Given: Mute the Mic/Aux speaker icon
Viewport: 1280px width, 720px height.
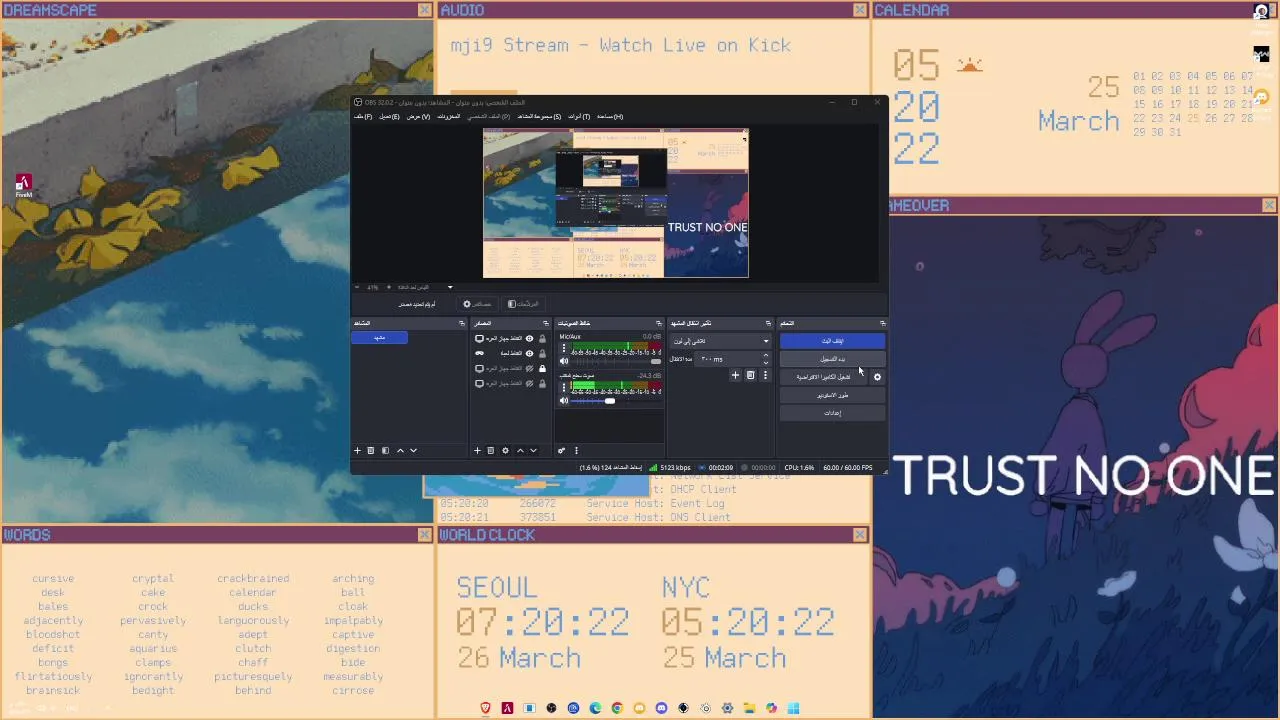Looking at the screenshot, I should [x=564, y=361].
